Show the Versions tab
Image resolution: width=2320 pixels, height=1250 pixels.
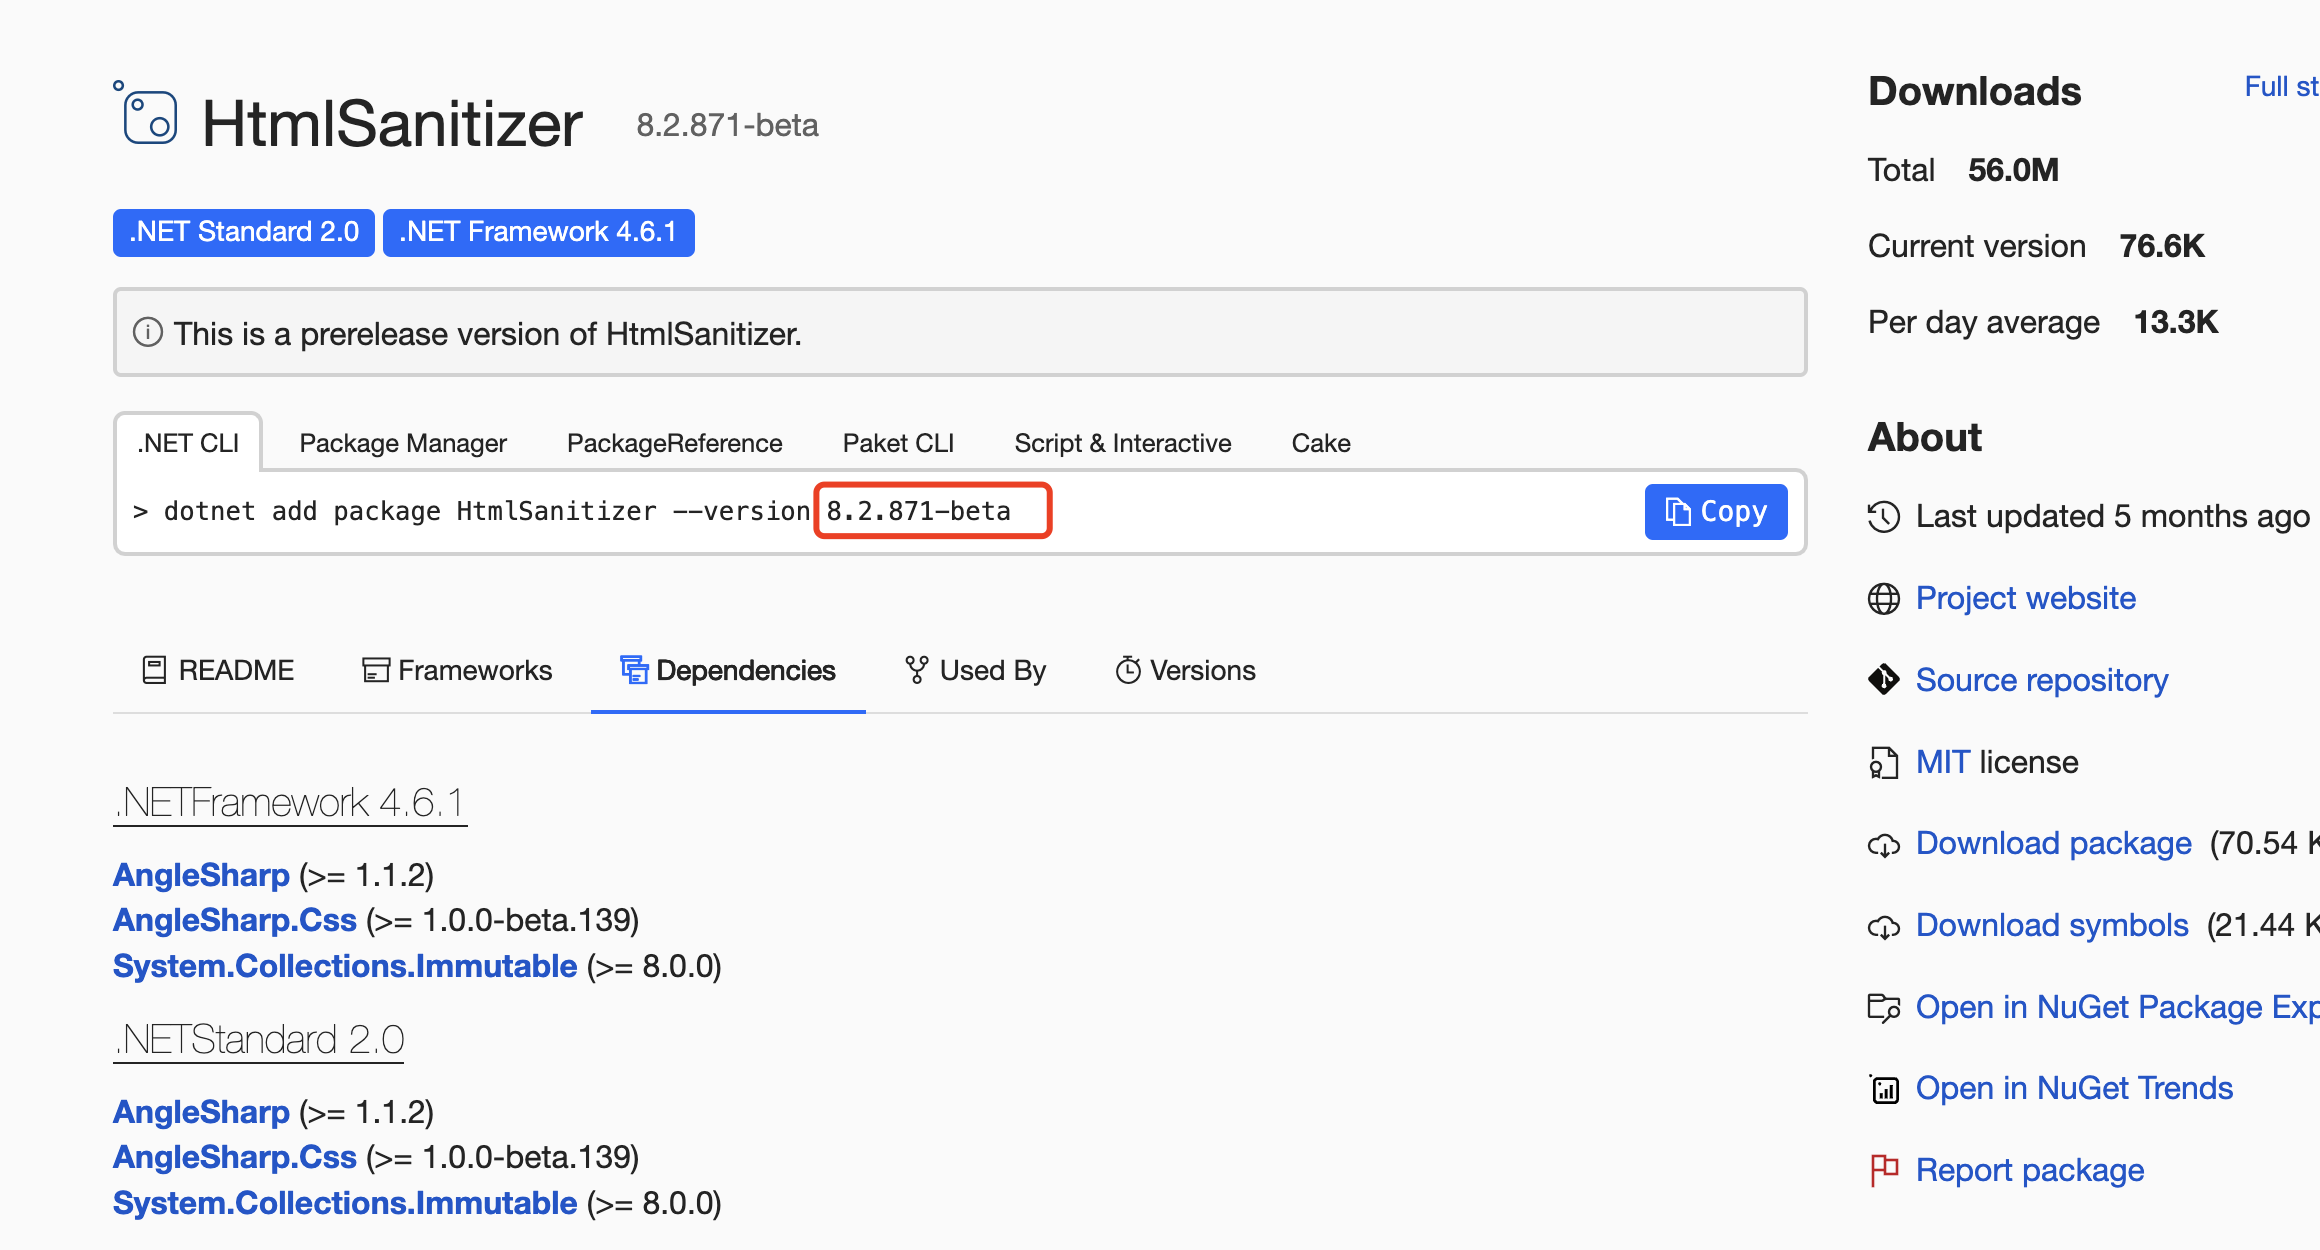(x=1185, y=670)
